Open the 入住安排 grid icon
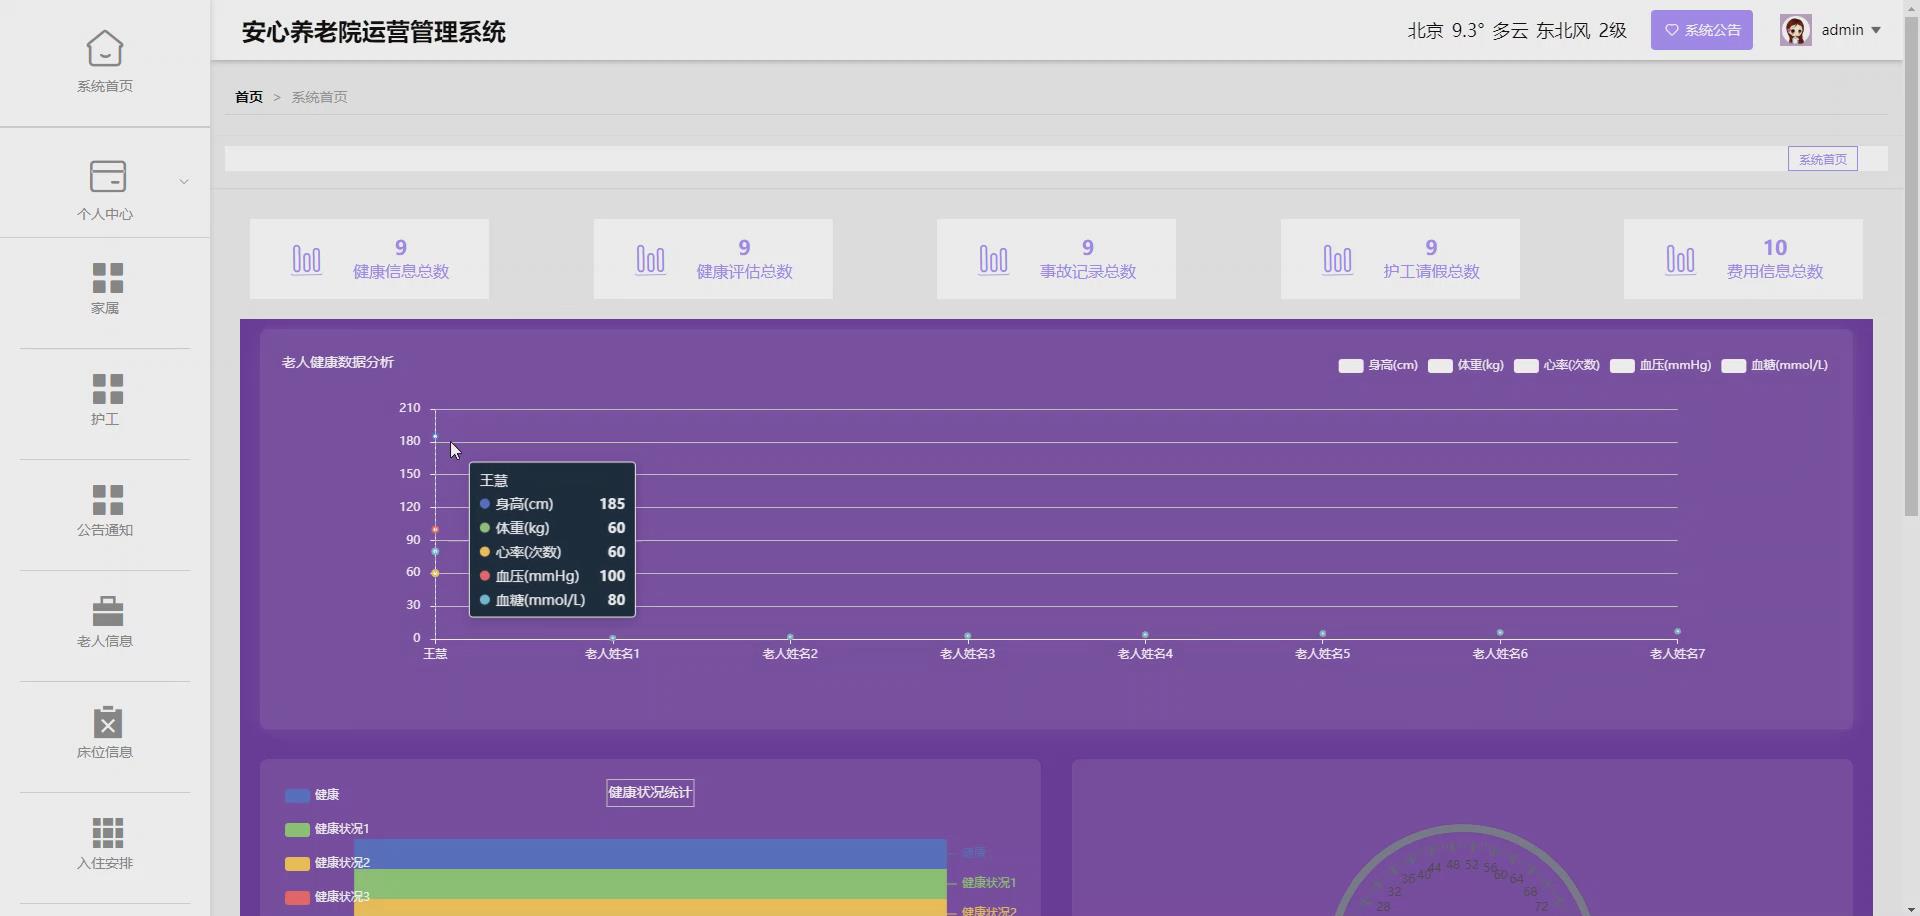 [x=107, y=833]
